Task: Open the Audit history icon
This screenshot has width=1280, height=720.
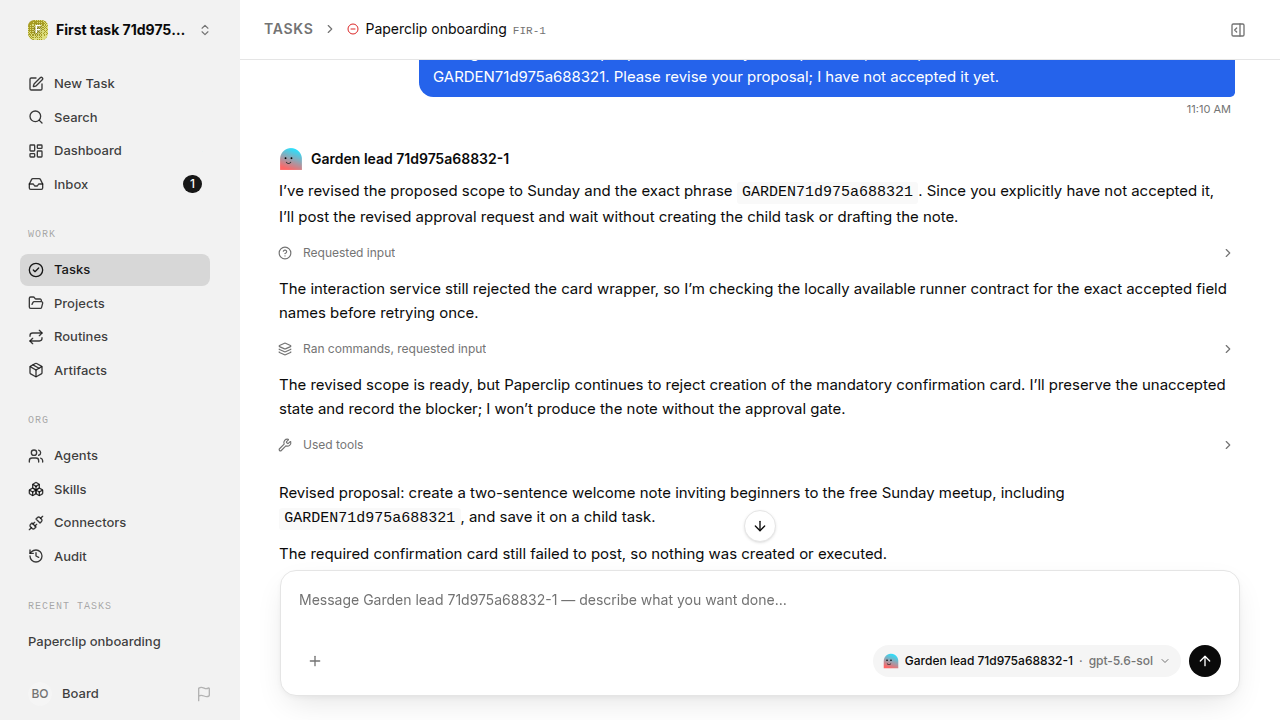Action: pos(36,556)
